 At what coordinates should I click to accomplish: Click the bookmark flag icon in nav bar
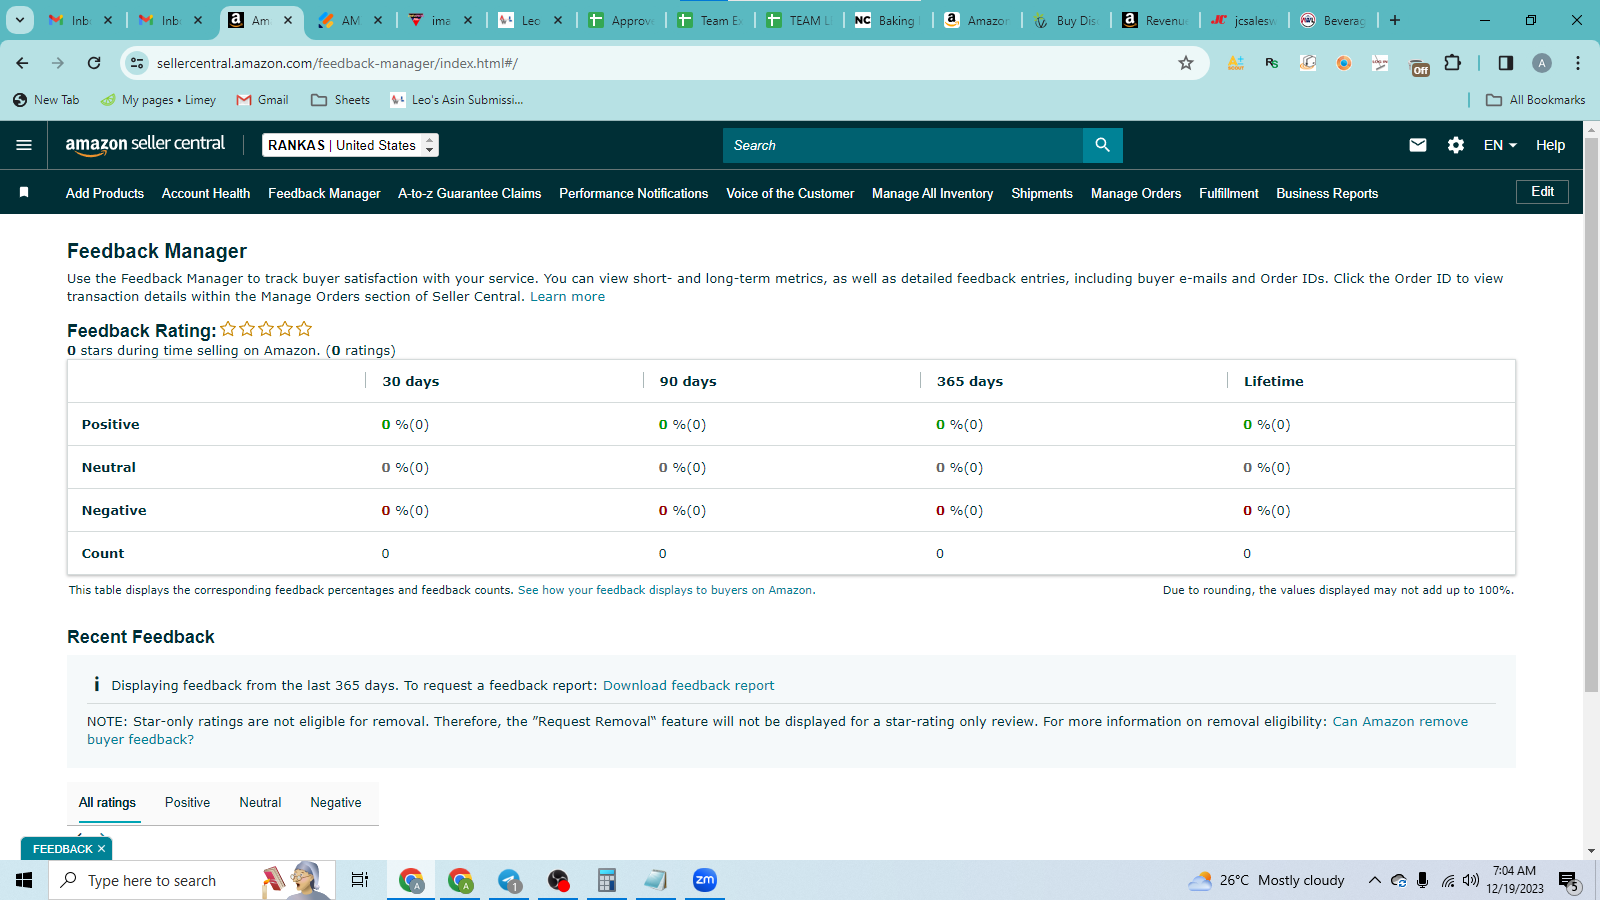(24, 192)
